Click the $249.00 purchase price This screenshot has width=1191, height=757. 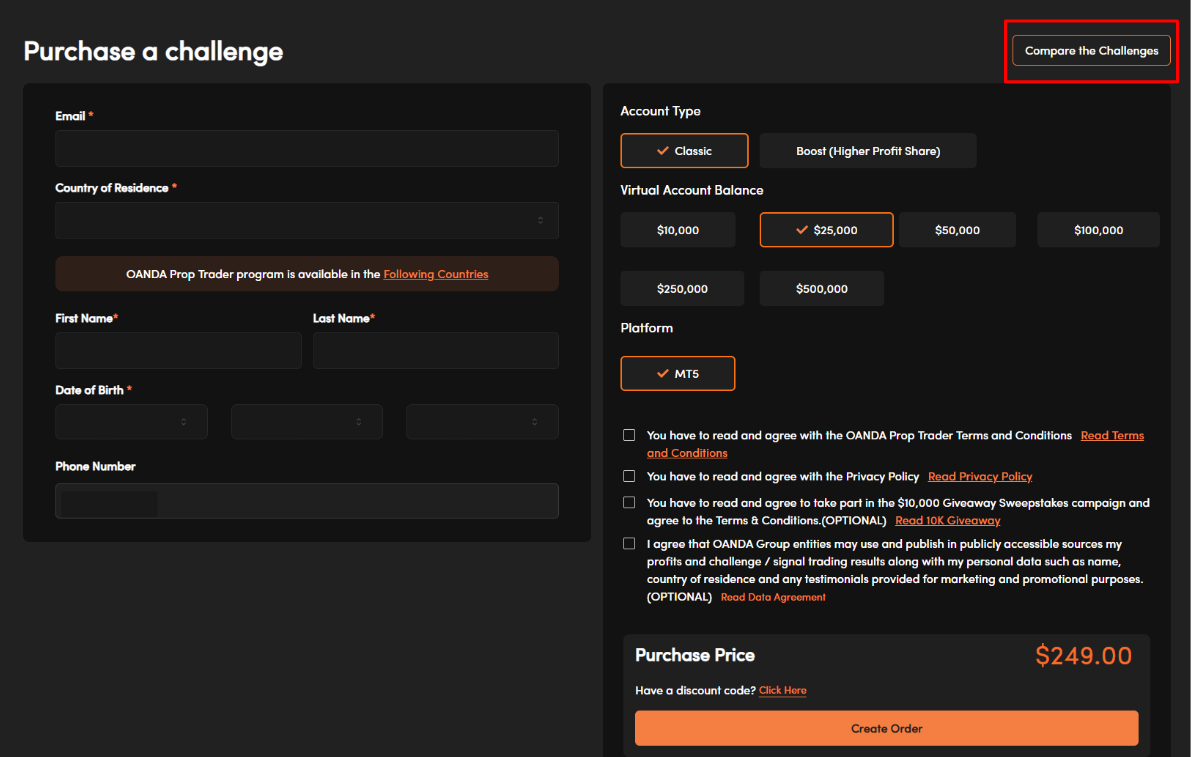1083,655
